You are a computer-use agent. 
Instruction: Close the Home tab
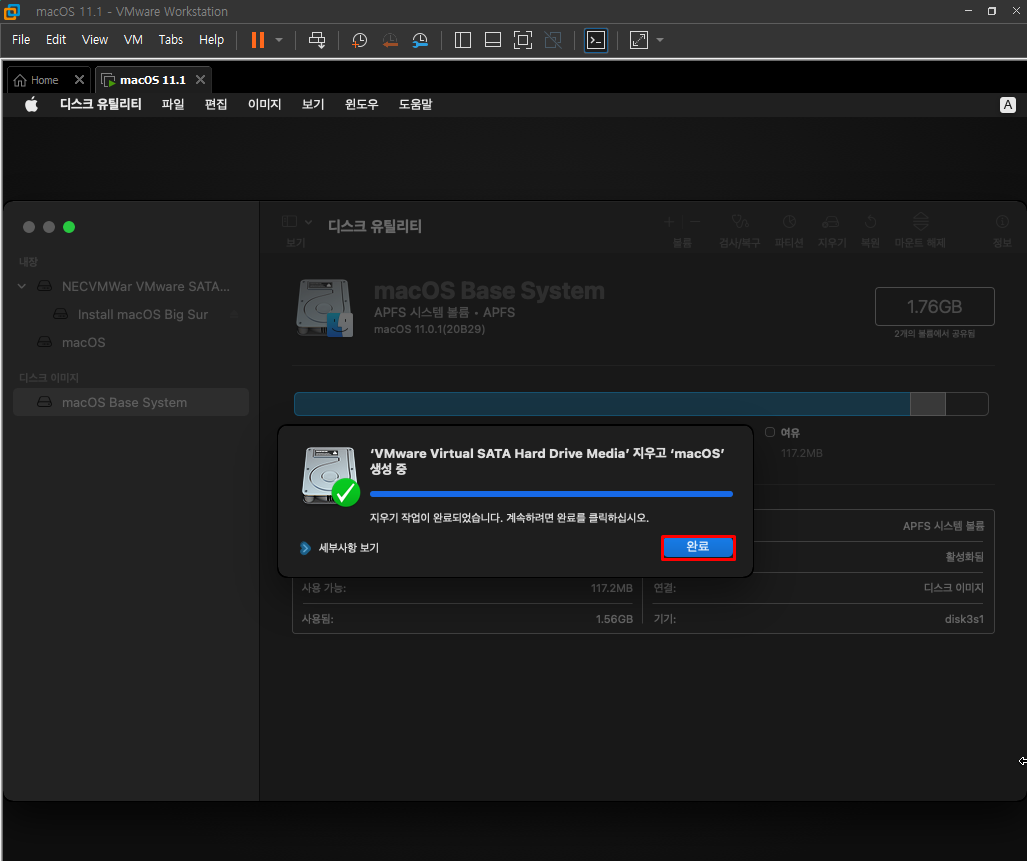tap(79, 79)
